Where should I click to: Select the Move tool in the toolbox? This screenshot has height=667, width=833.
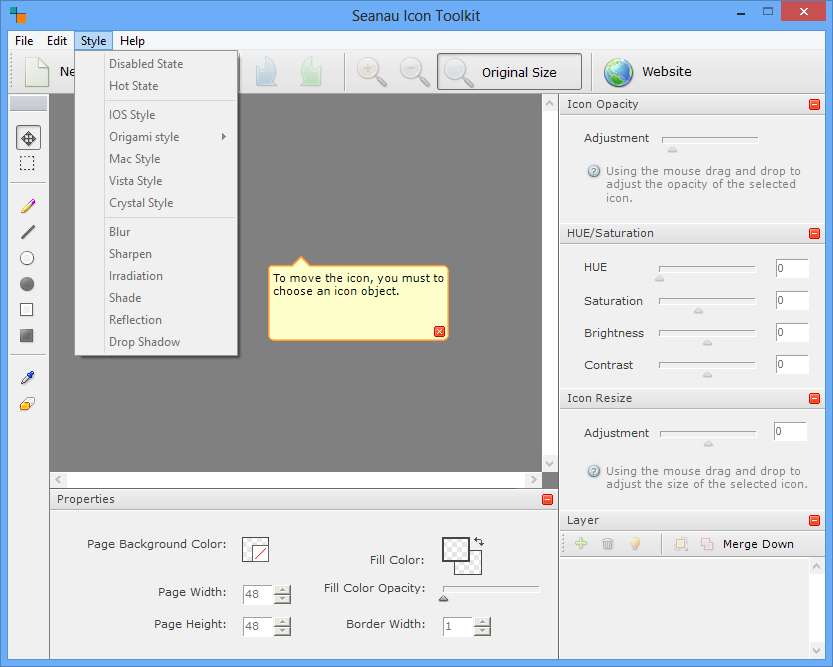pos(28,138)
